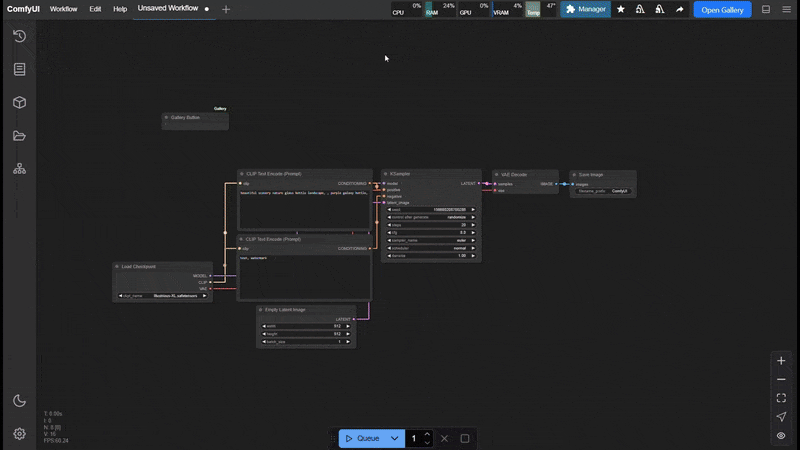Click the batch count number field
The height and width of the screenshot is (450, 800).
414,438
